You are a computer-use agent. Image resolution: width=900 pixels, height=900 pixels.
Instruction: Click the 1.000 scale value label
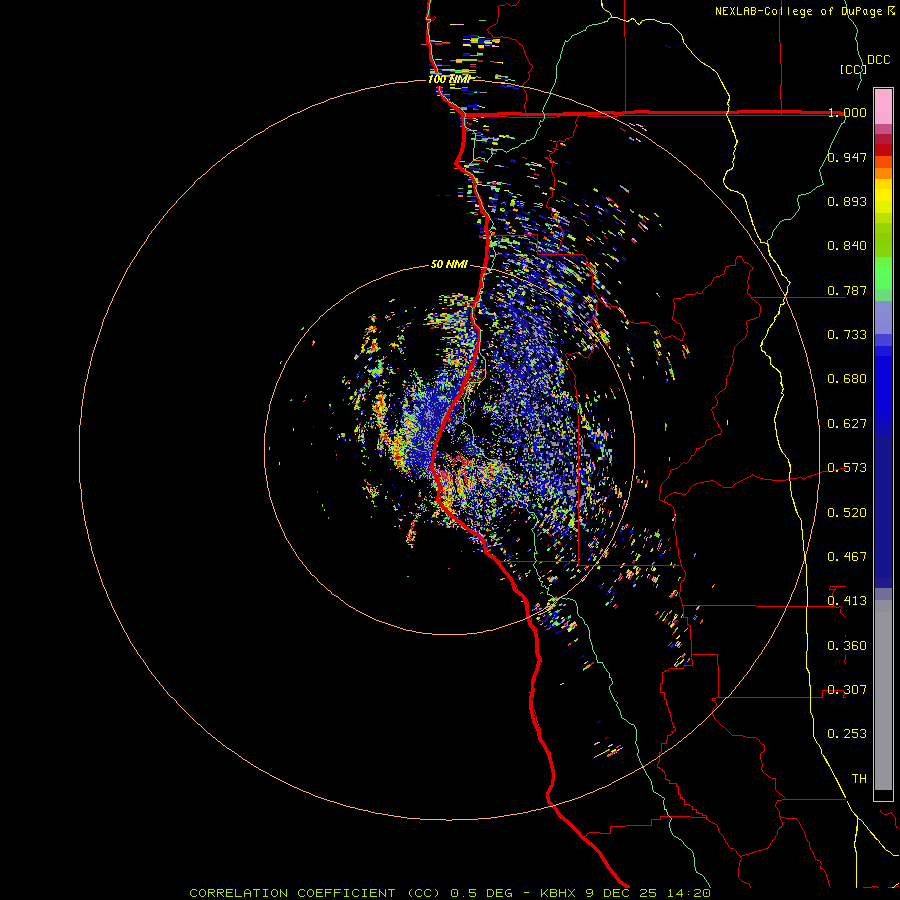[847, 113]
